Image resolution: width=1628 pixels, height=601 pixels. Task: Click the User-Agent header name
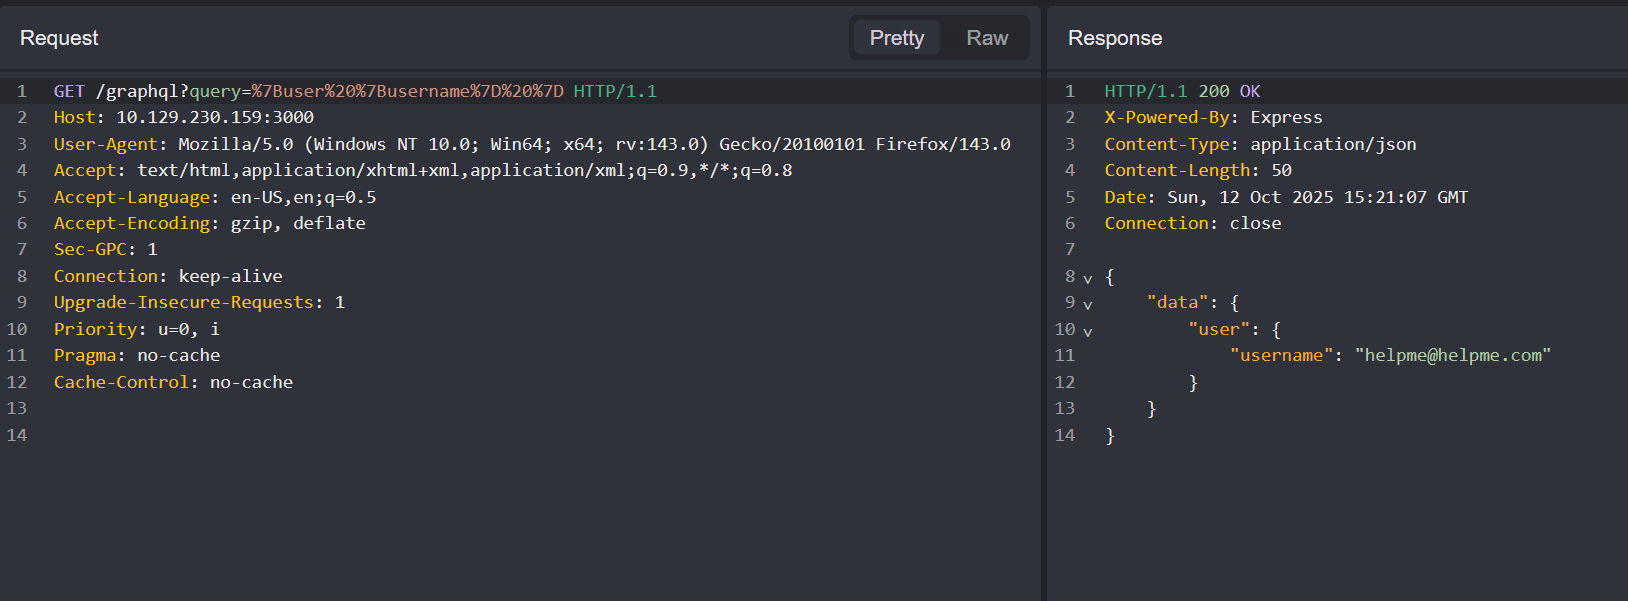click(x=105, y=144)
